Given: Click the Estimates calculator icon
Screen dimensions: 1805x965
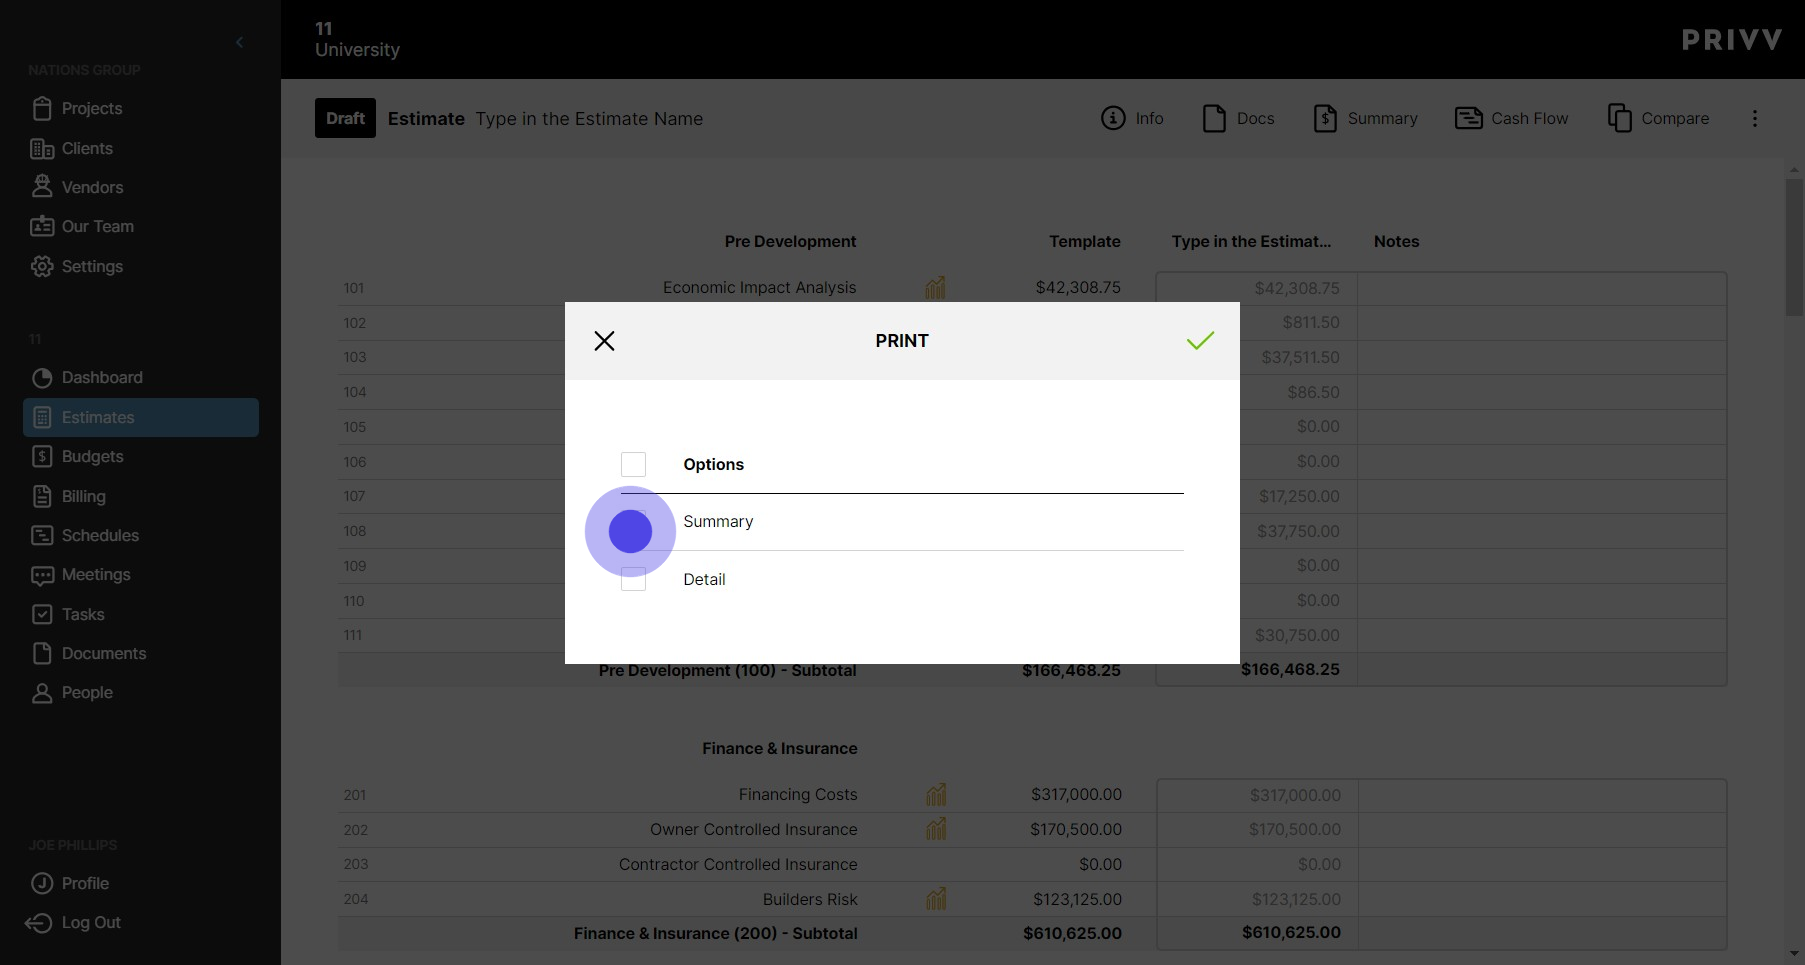Looking at the screenshot, I should point(42,417).
